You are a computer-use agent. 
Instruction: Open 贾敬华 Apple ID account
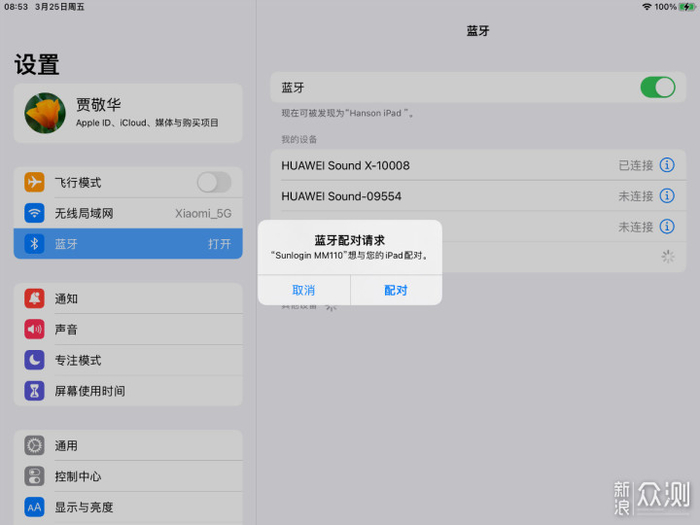click(x=128, y=113)
